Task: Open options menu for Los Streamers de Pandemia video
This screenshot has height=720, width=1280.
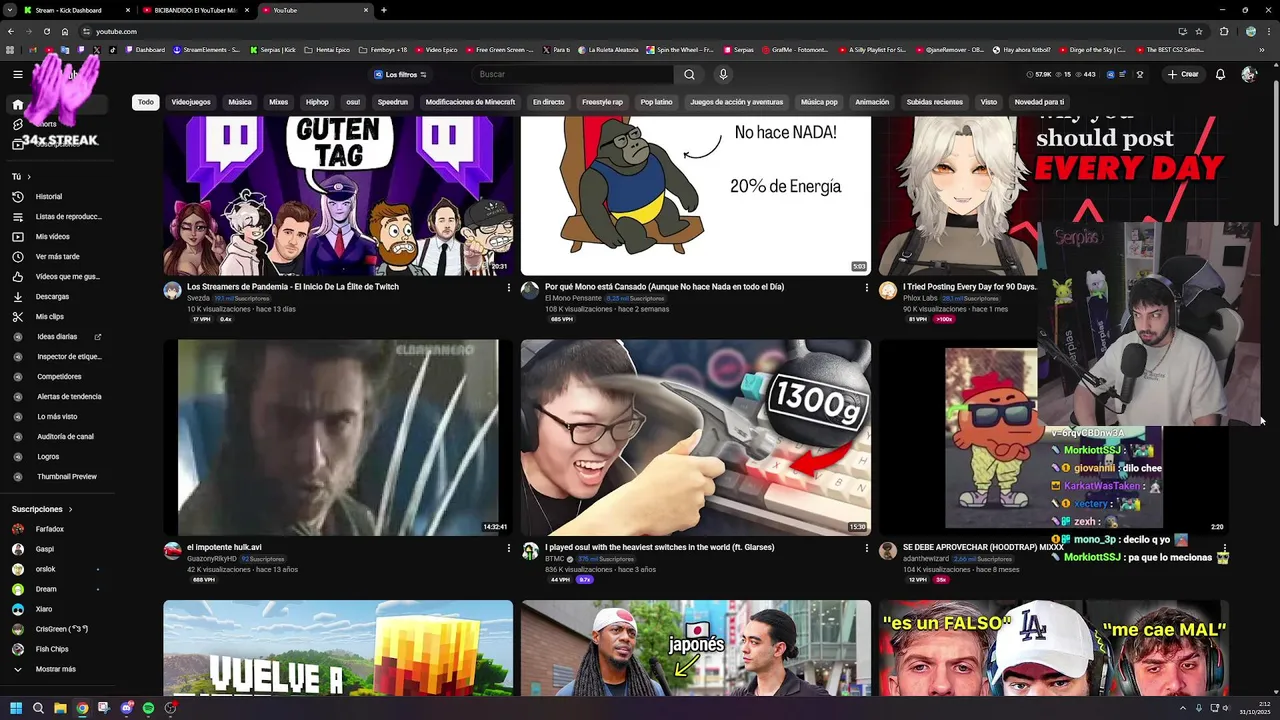Action: tap(508, 288)
